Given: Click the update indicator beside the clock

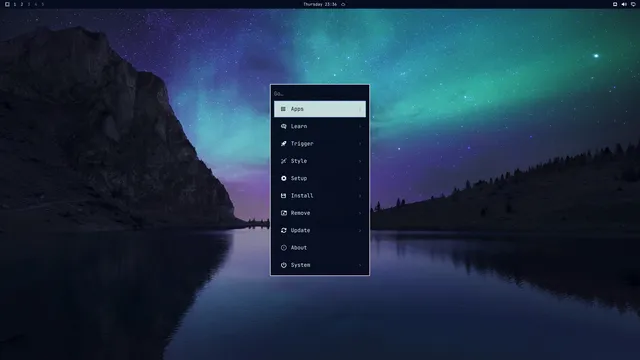Looking at the screenshot, I should click(x=343, y=4).
